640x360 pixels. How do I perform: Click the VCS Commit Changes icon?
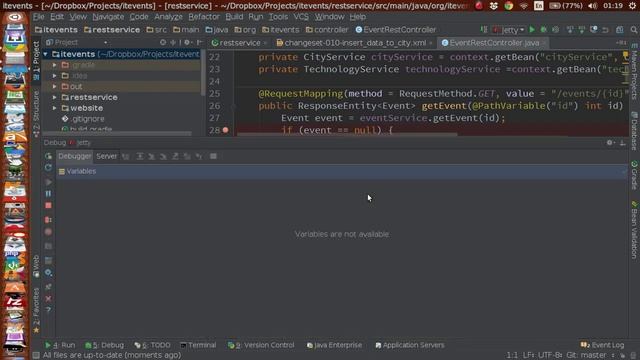point(582,29)
